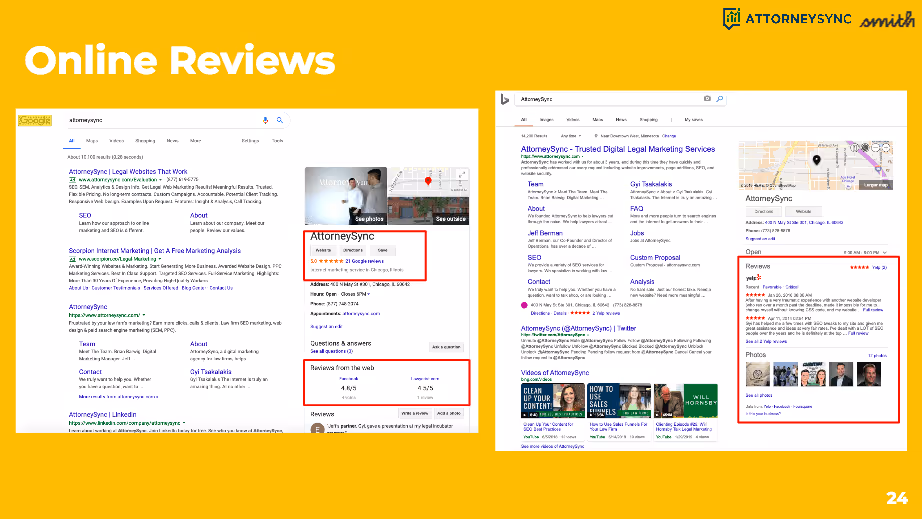This screenshot has height=519, width=922.
Task: Open Bing result 'AttorneySync - Trusted Digital Legal Marketing Services'
Action: [x=618, y=149]
